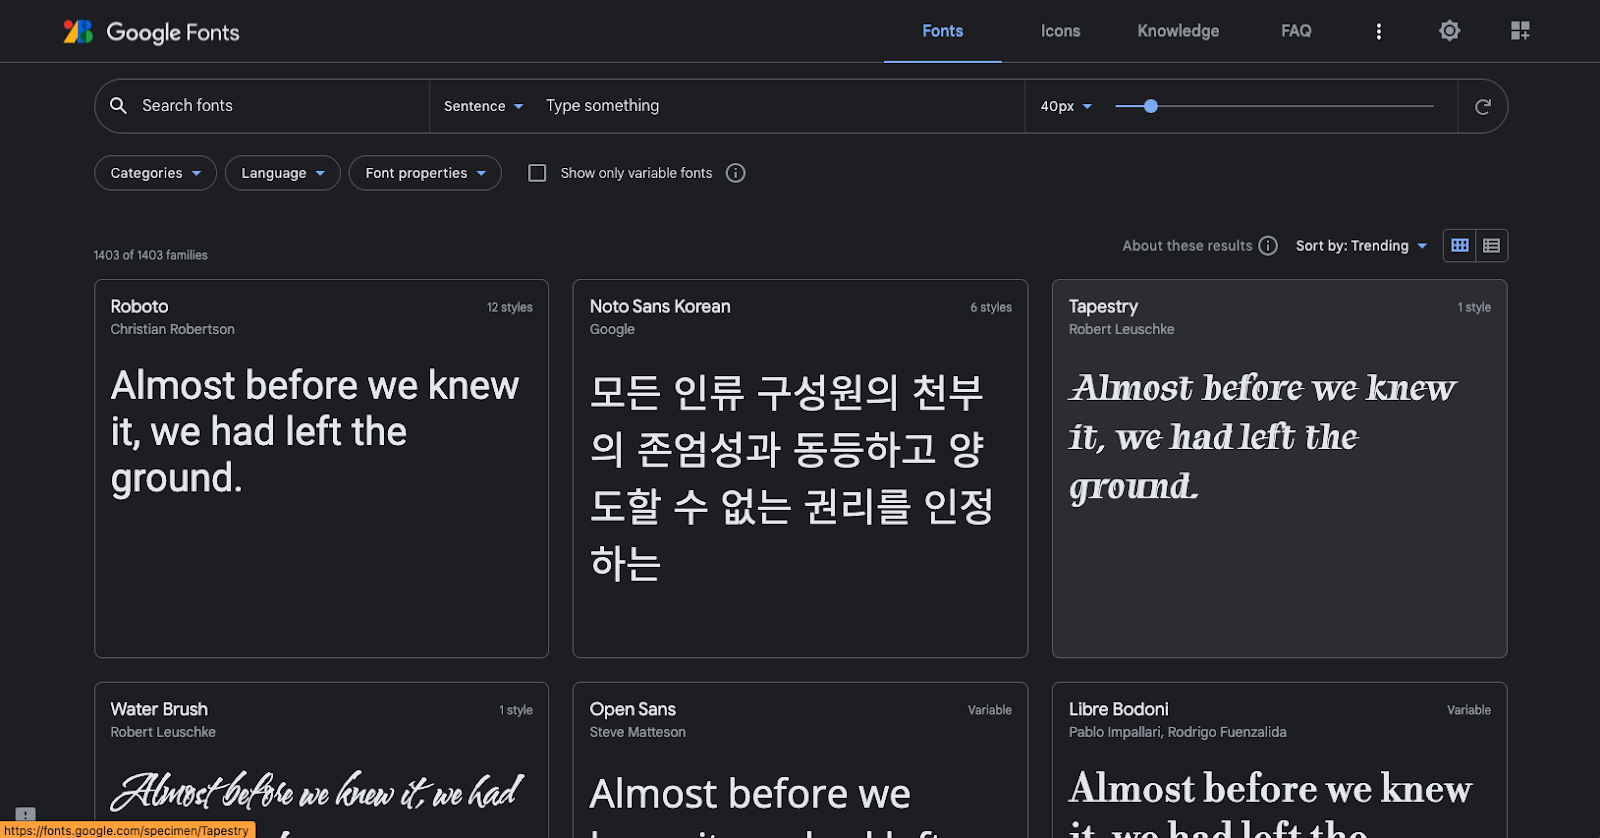Click the font size slider handle
The image size is (1600, 838).
(x=1150, y=106)
